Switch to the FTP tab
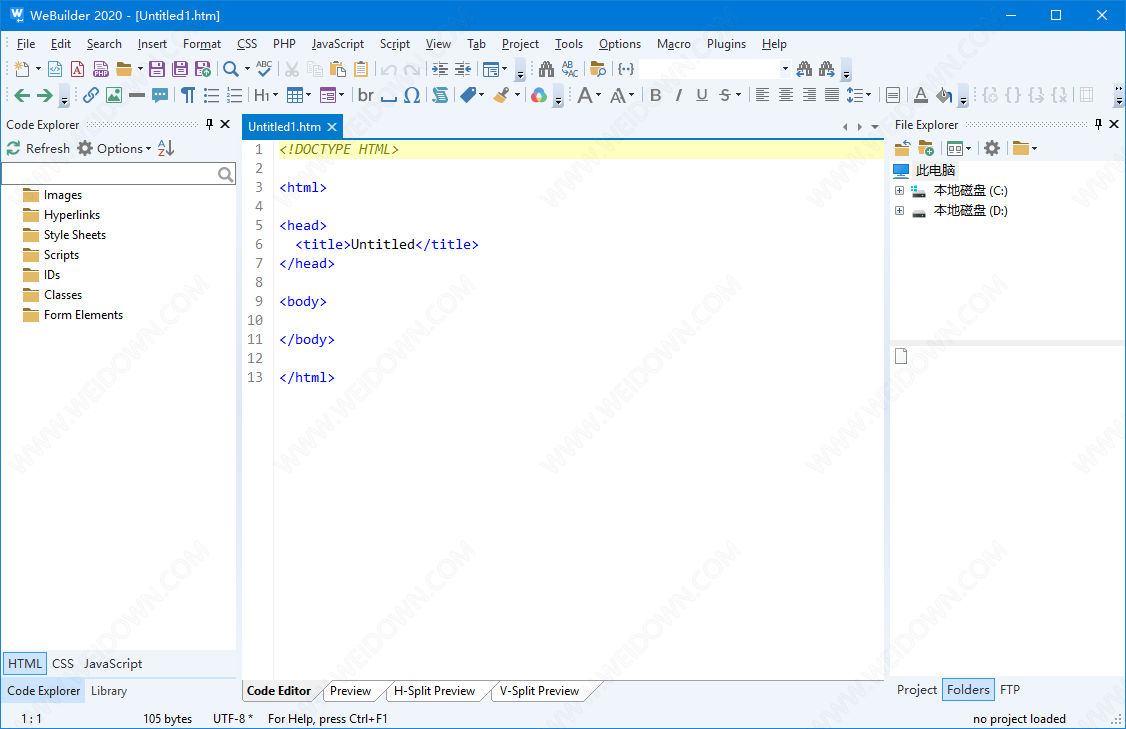 point(1010,689)
